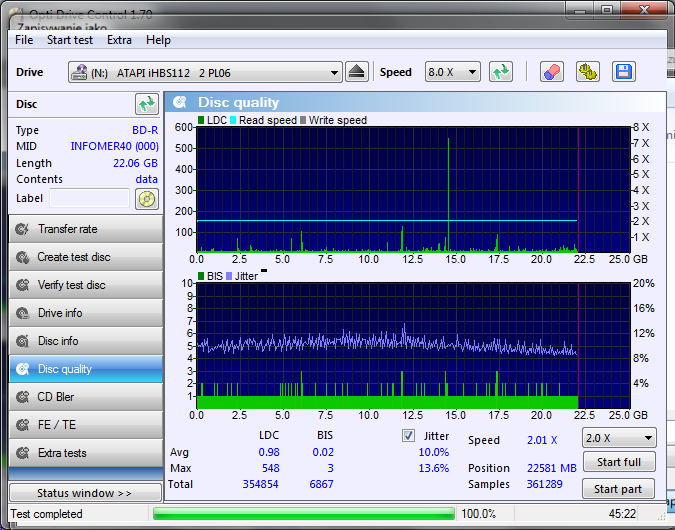Switch to the CD Bler section
Image resolution: width=675 pixels, height=530 pixels.
tap(86, 397)
